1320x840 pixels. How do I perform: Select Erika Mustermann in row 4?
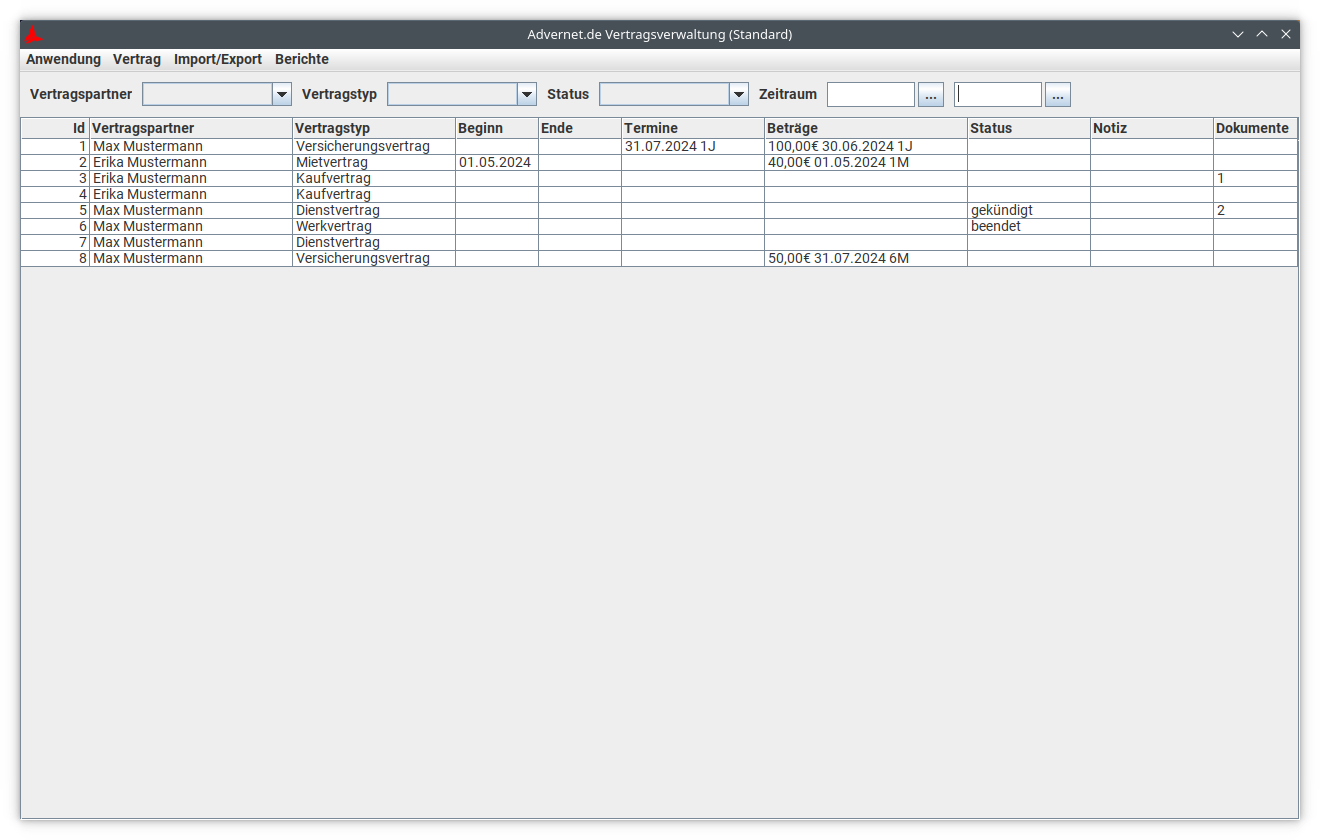191,194
